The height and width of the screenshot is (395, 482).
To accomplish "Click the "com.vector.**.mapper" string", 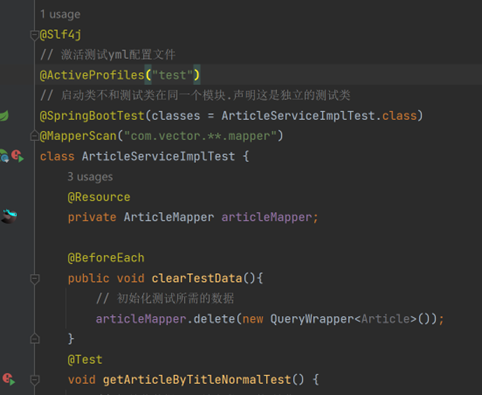I will click(200, 136).
